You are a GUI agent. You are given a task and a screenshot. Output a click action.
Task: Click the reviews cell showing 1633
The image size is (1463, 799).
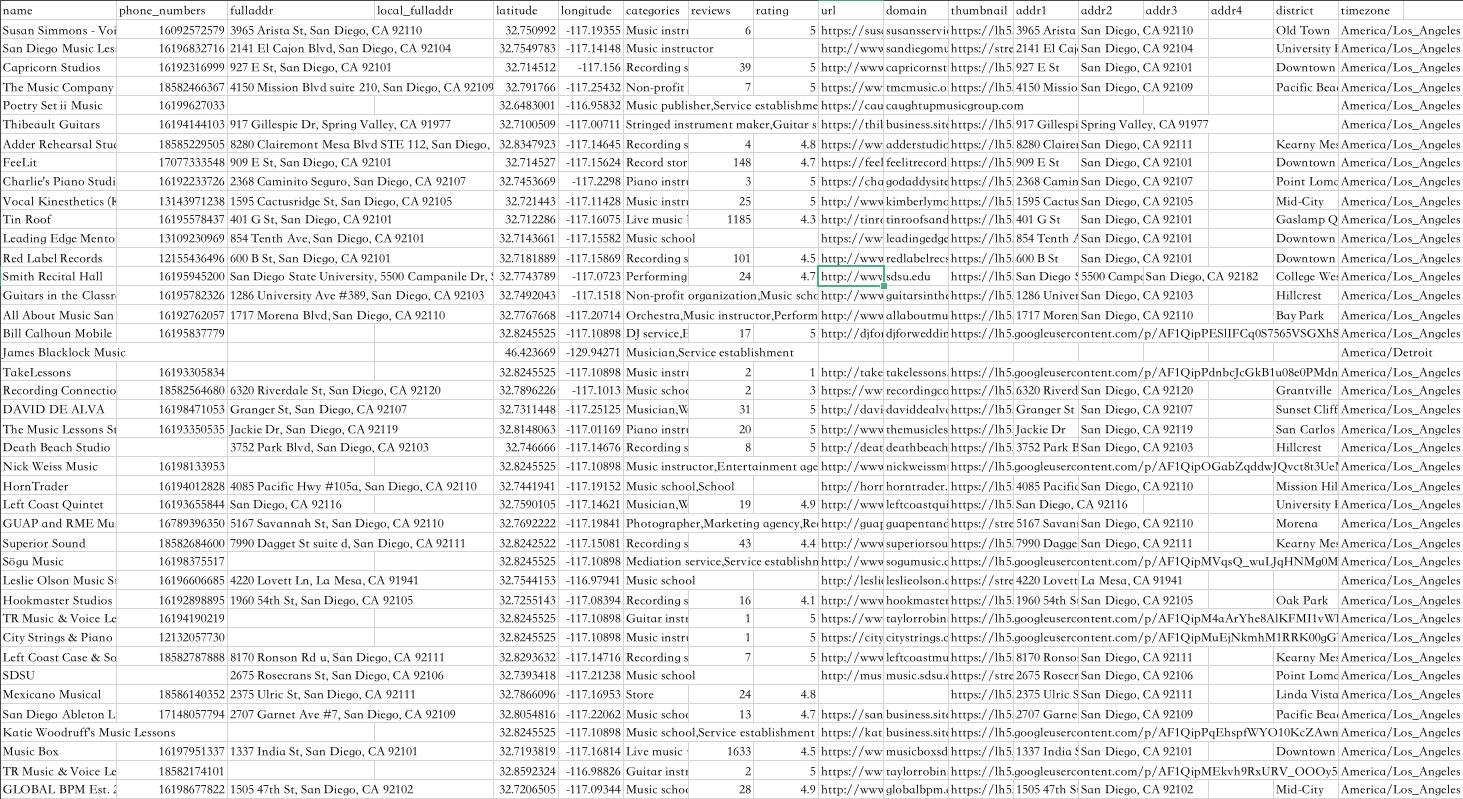pyautogui.click(x=720, y=752)
